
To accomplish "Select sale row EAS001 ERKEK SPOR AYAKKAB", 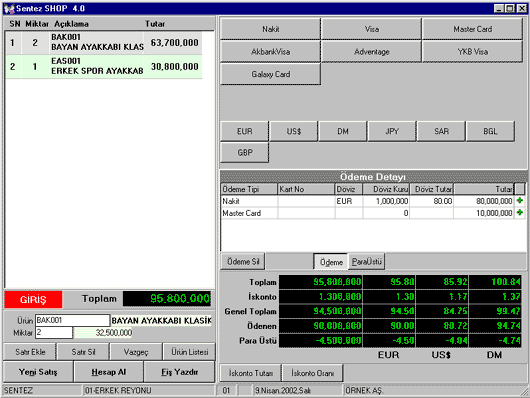I will [103, 67].
